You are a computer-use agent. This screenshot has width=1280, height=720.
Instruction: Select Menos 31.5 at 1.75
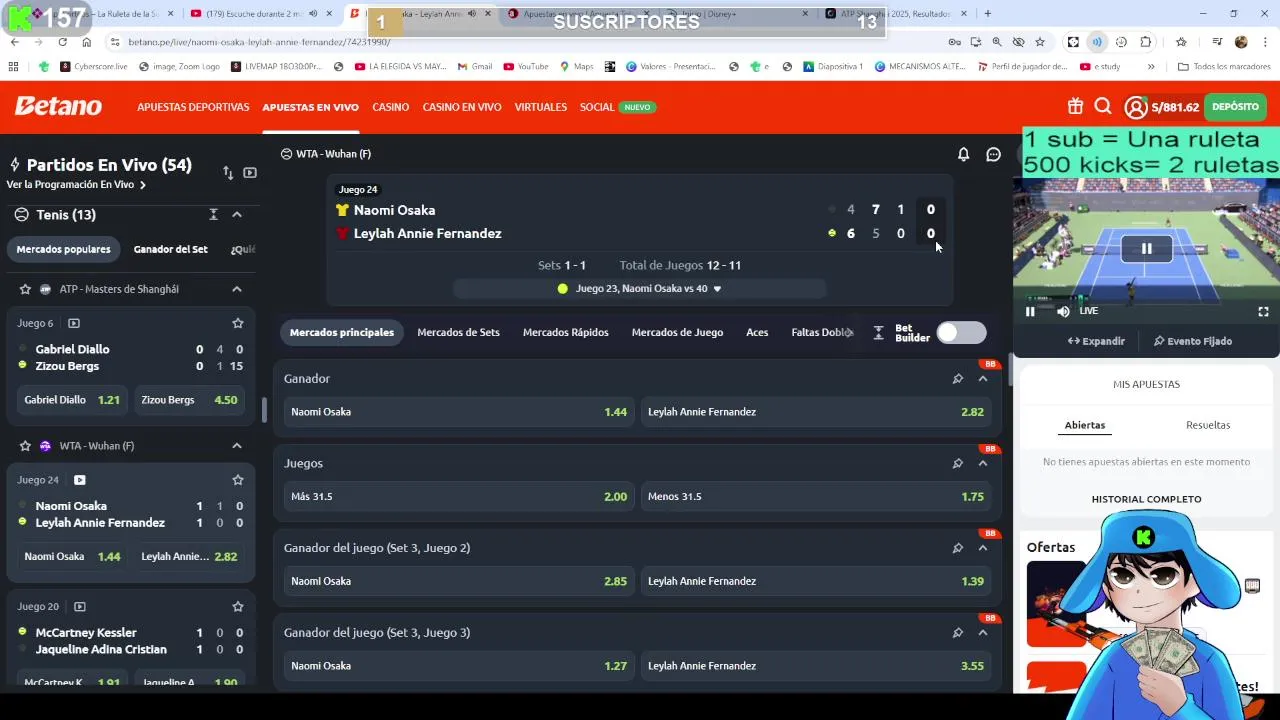pyautogui.click(x=816, y=497)
